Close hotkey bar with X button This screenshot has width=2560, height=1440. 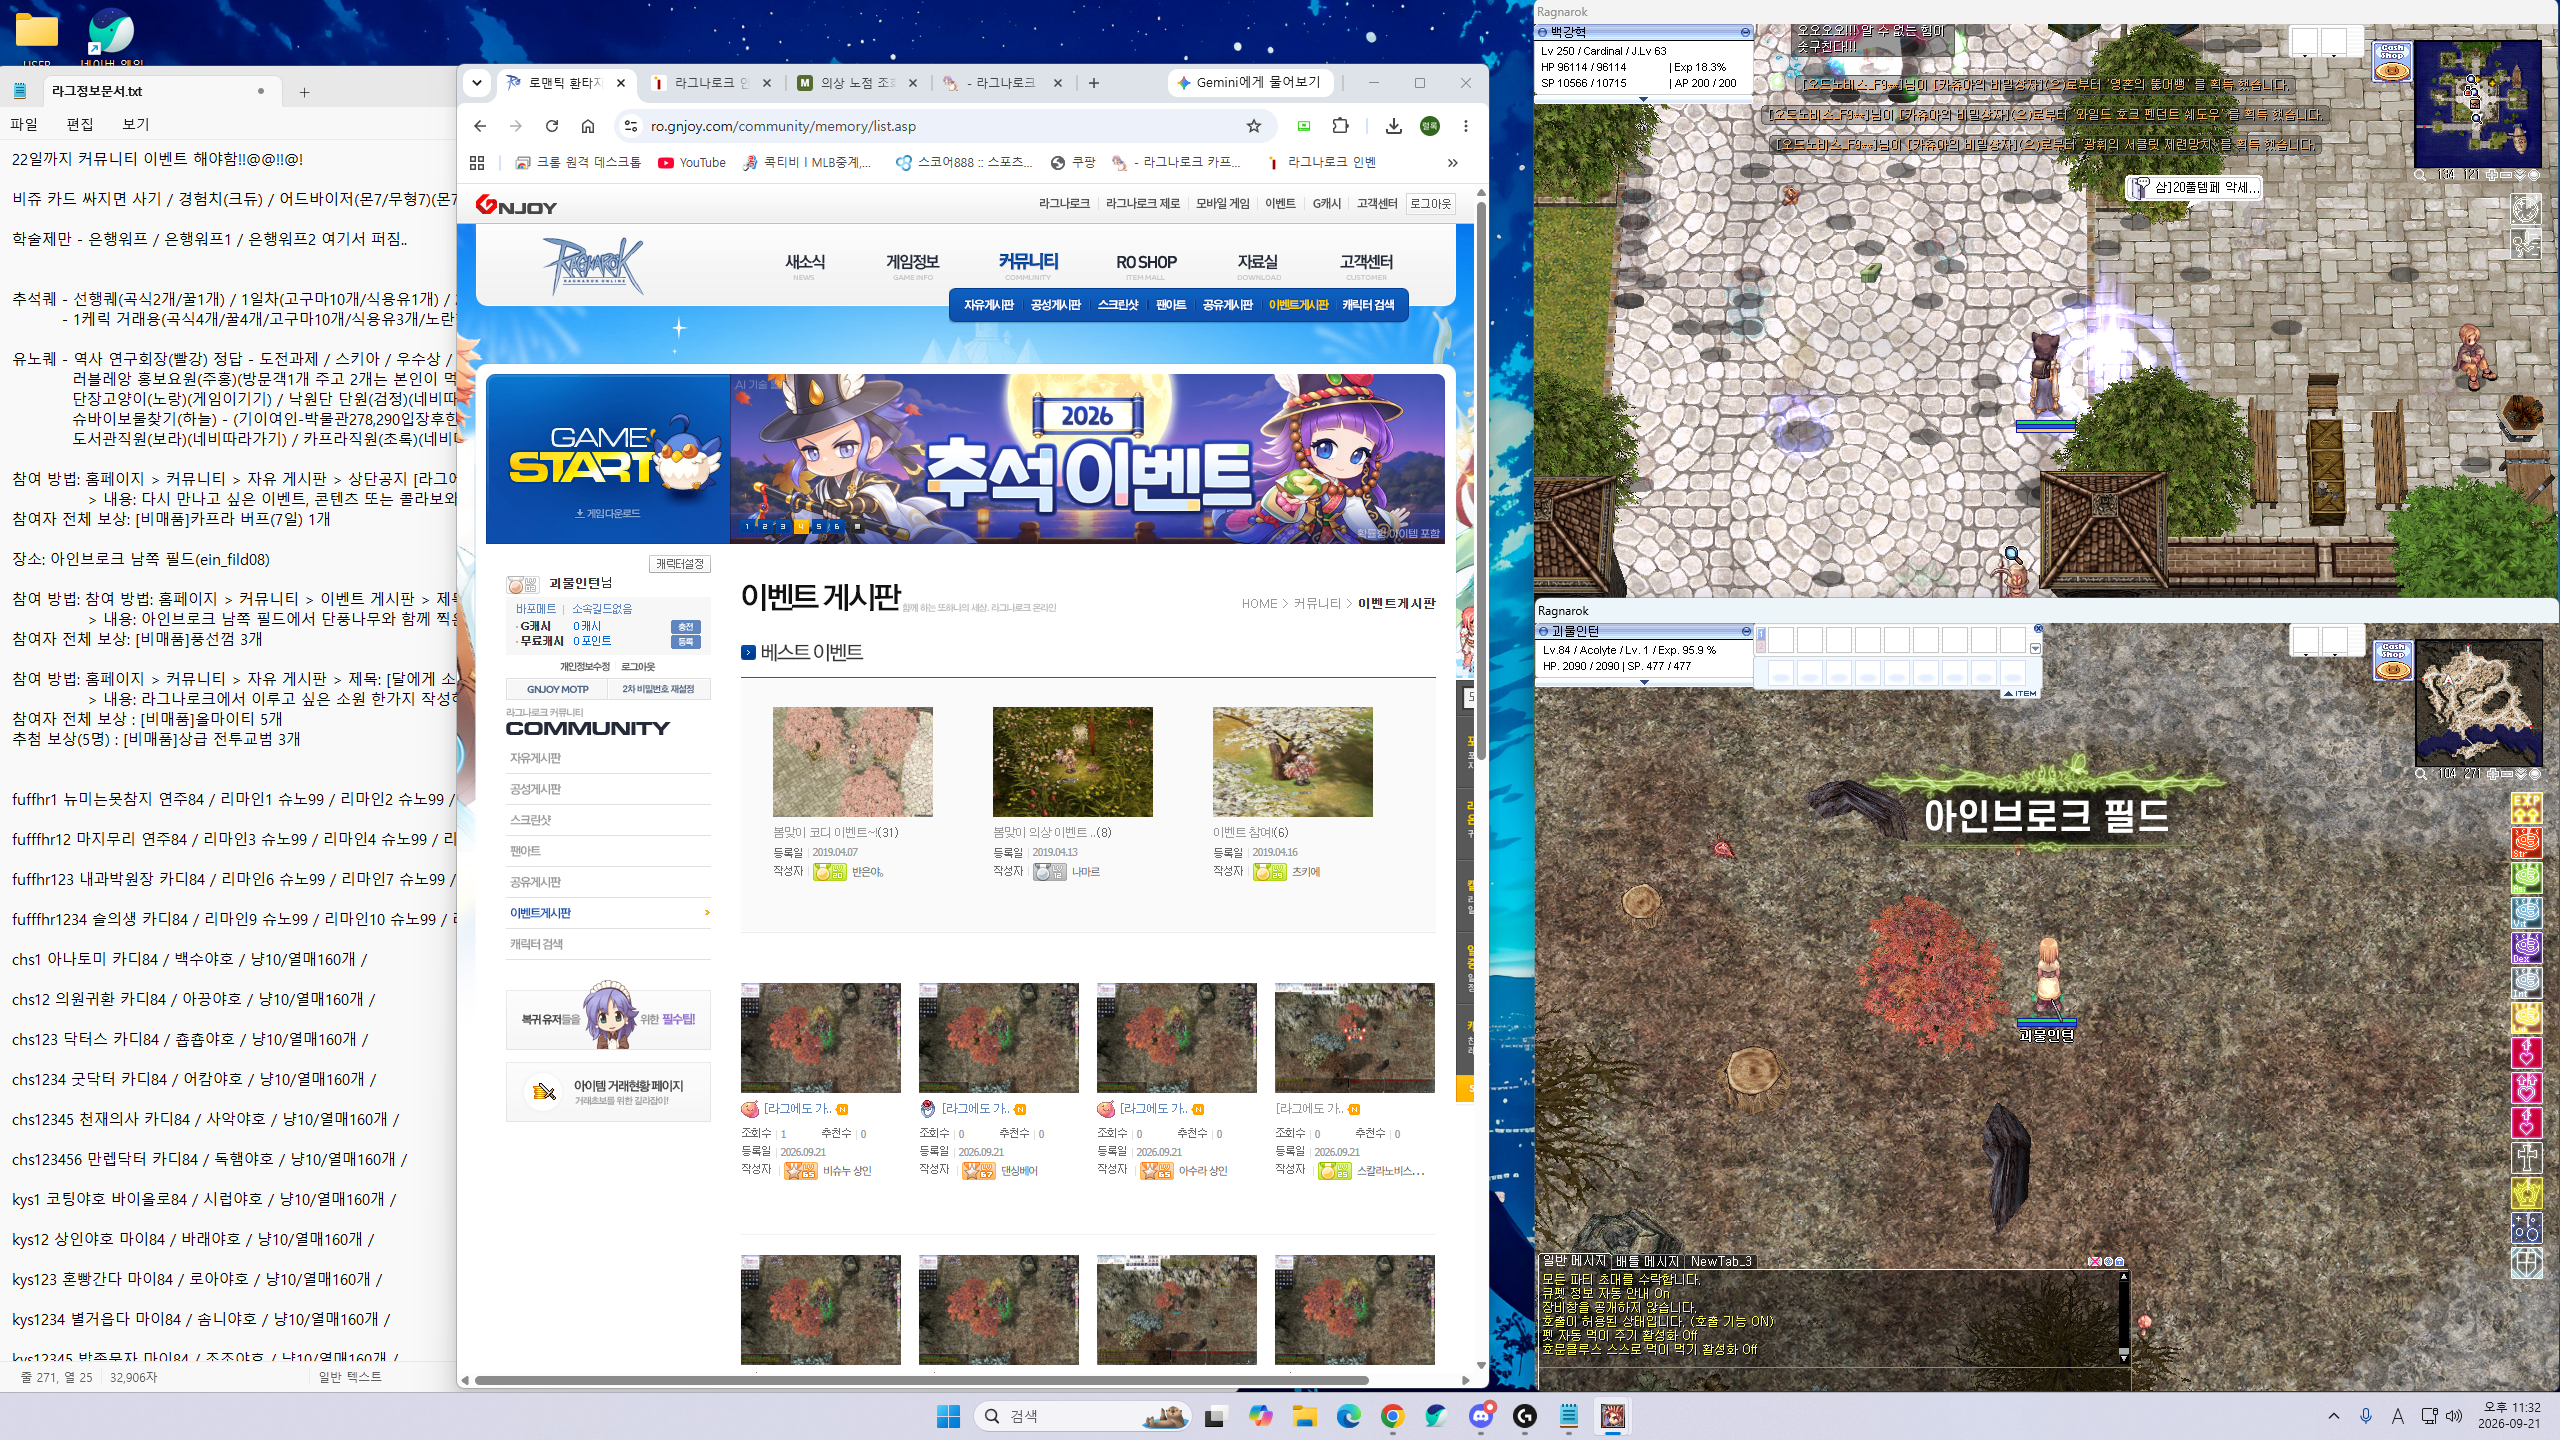[2038, 629]
